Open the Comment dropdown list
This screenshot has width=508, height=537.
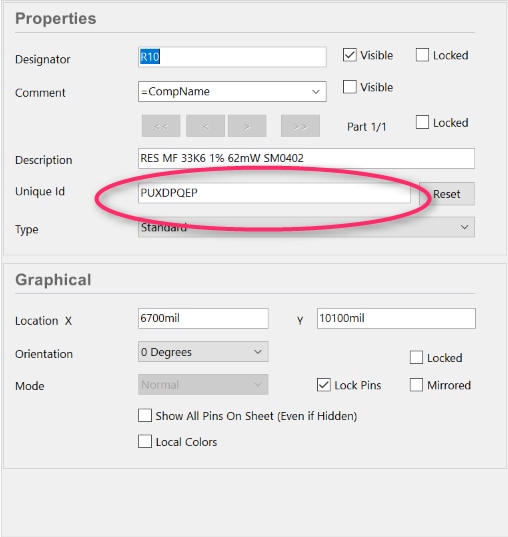coord(315,91)
